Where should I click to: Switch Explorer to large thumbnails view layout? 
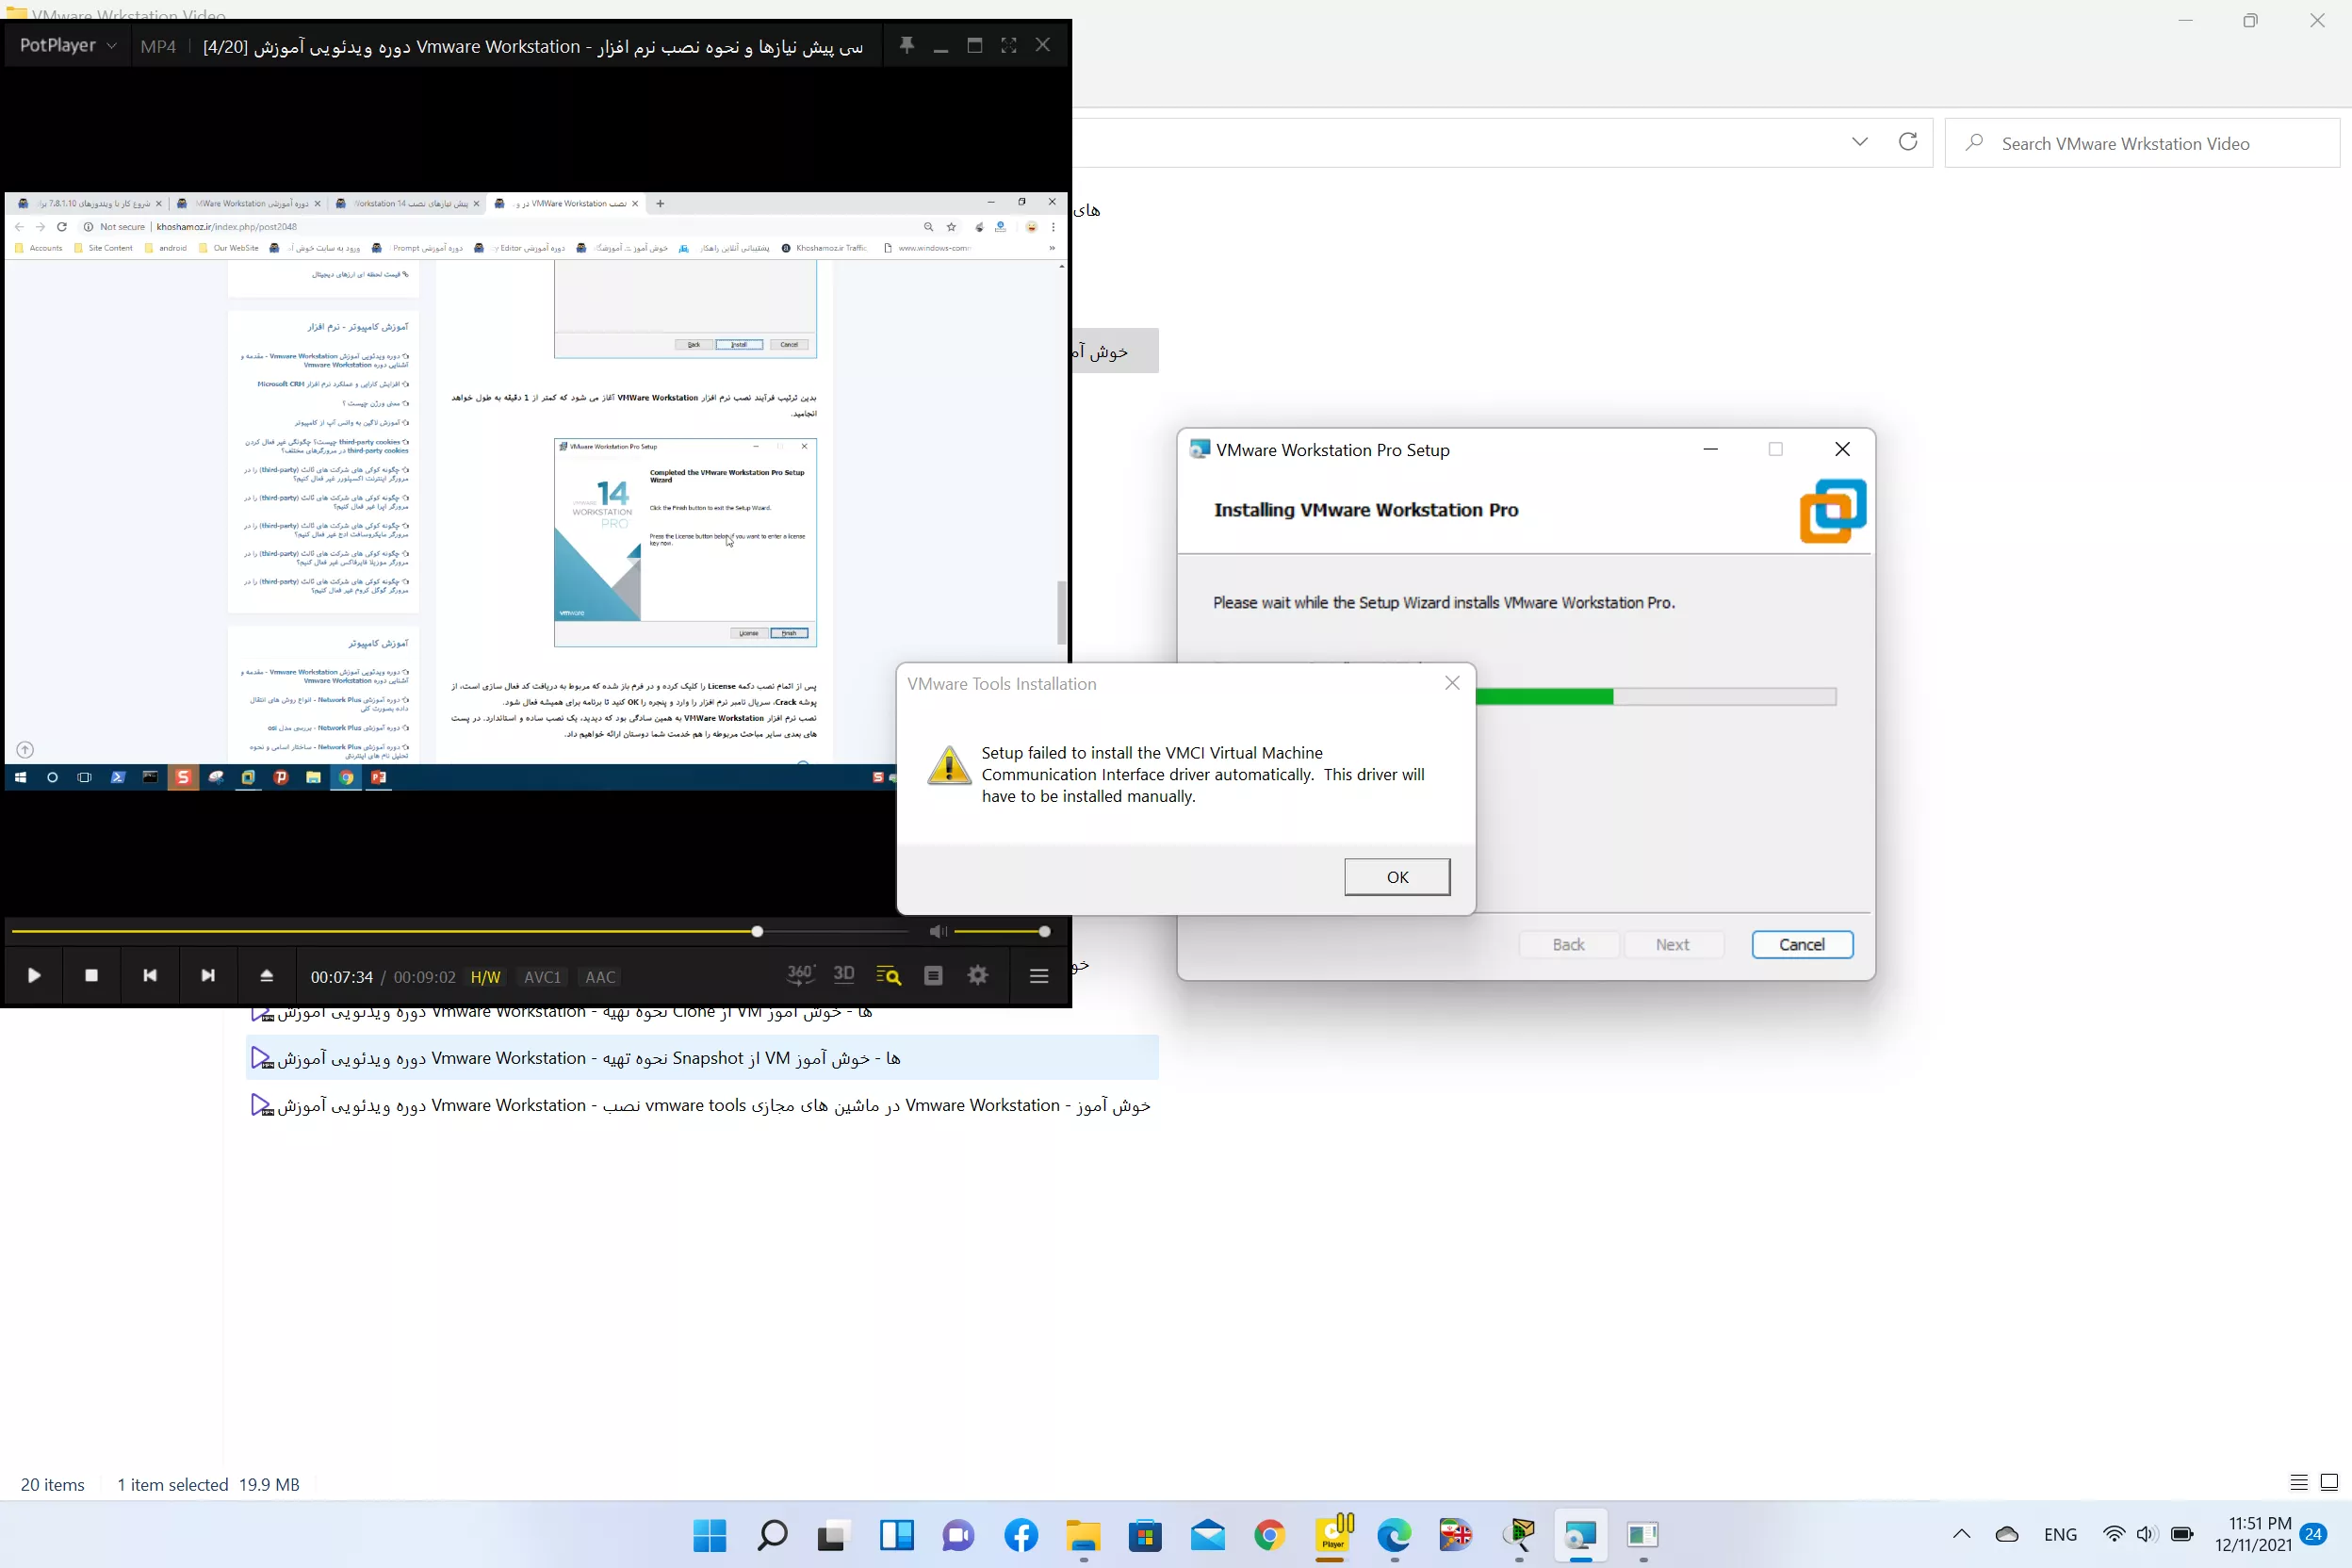2329,1483
